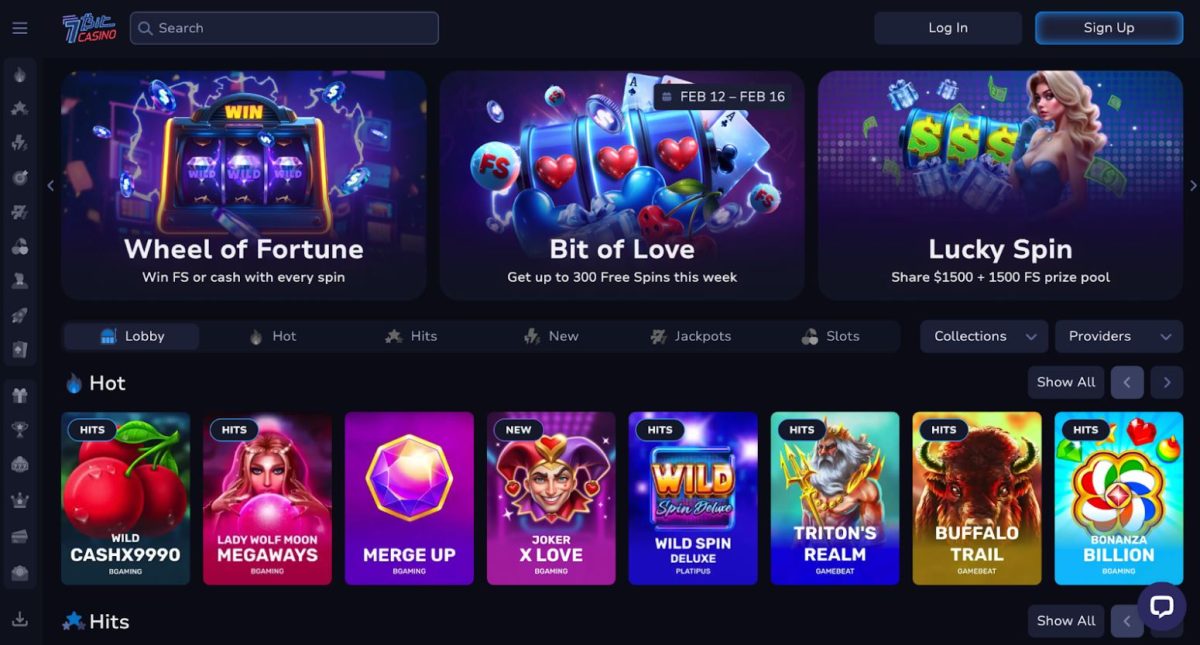Open the hamburger menu in the header
The image size is (1200, 645).
click(x=19, y=28)
